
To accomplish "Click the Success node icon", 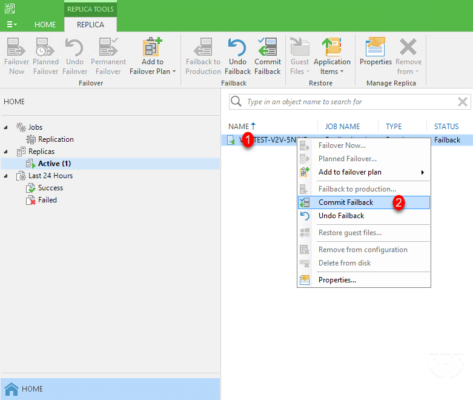I will tap(31, 188).
